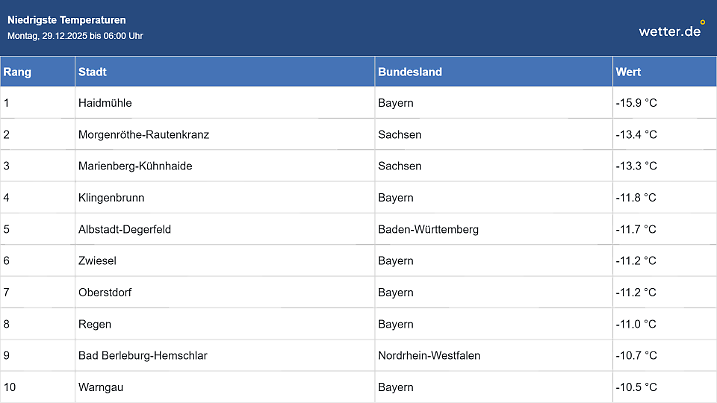Click the -10.5 °C value
The height and width of the screenshot is (403, 717).
pyautogui.click(x=636, y=387)
